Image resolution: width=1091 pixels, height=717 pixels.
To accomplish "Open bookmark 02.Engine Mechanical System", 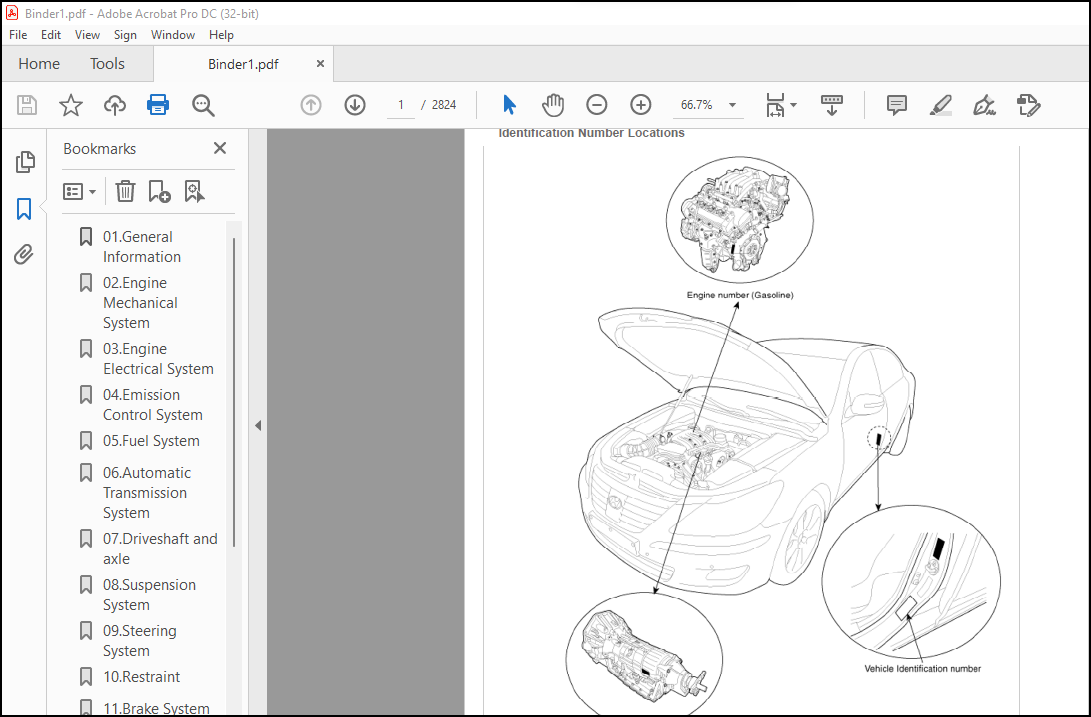I will (x=140, y=303).
